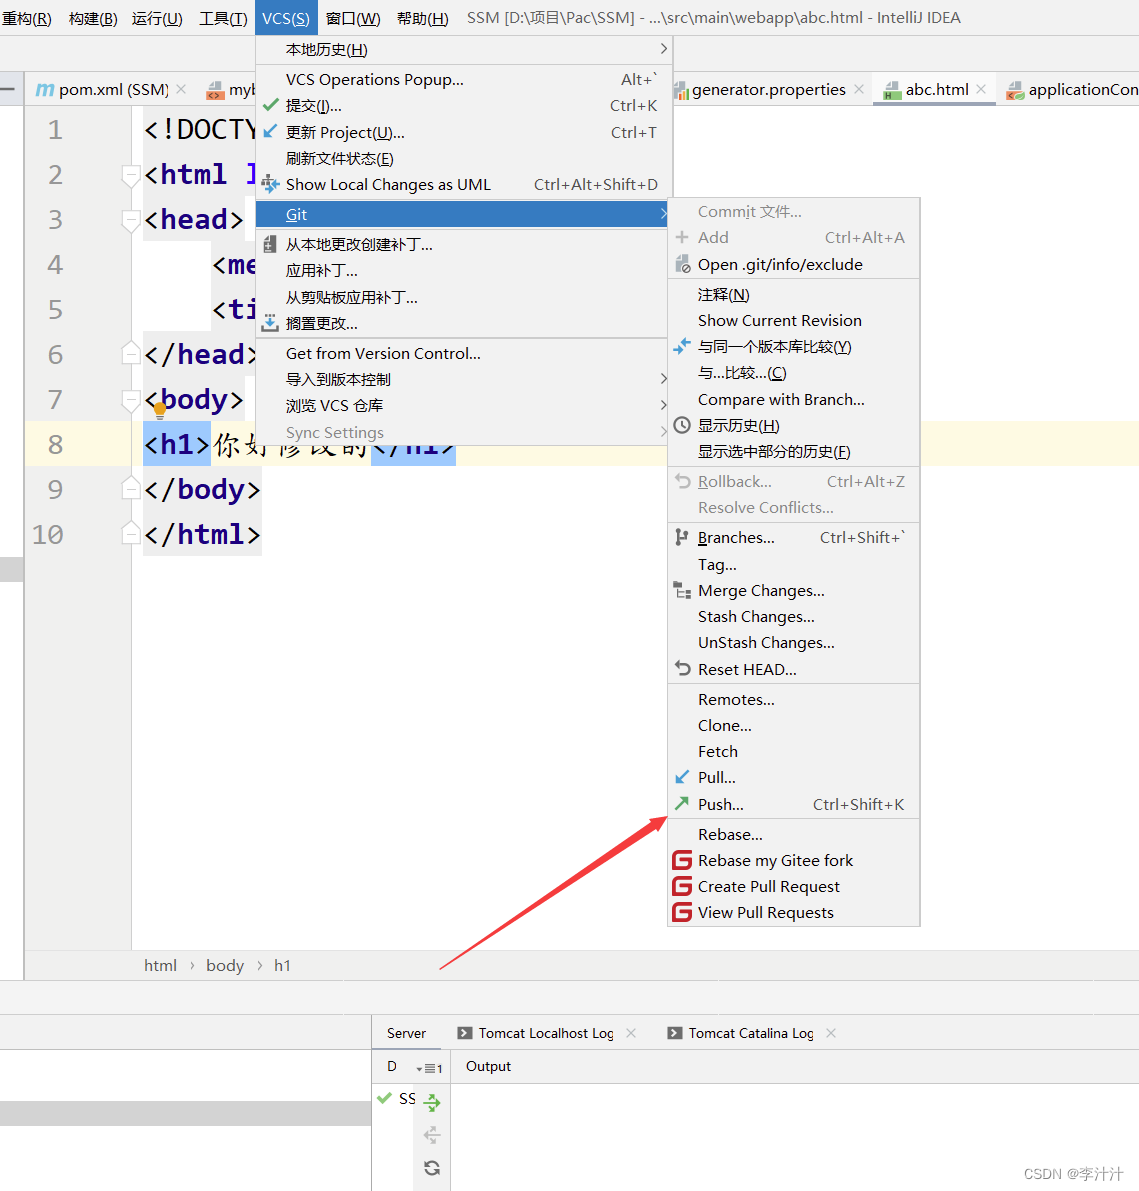This screenshot has width=1139, height=1191.
Task: Click the Rollback undo icon
Action: (x=682, y=481)
